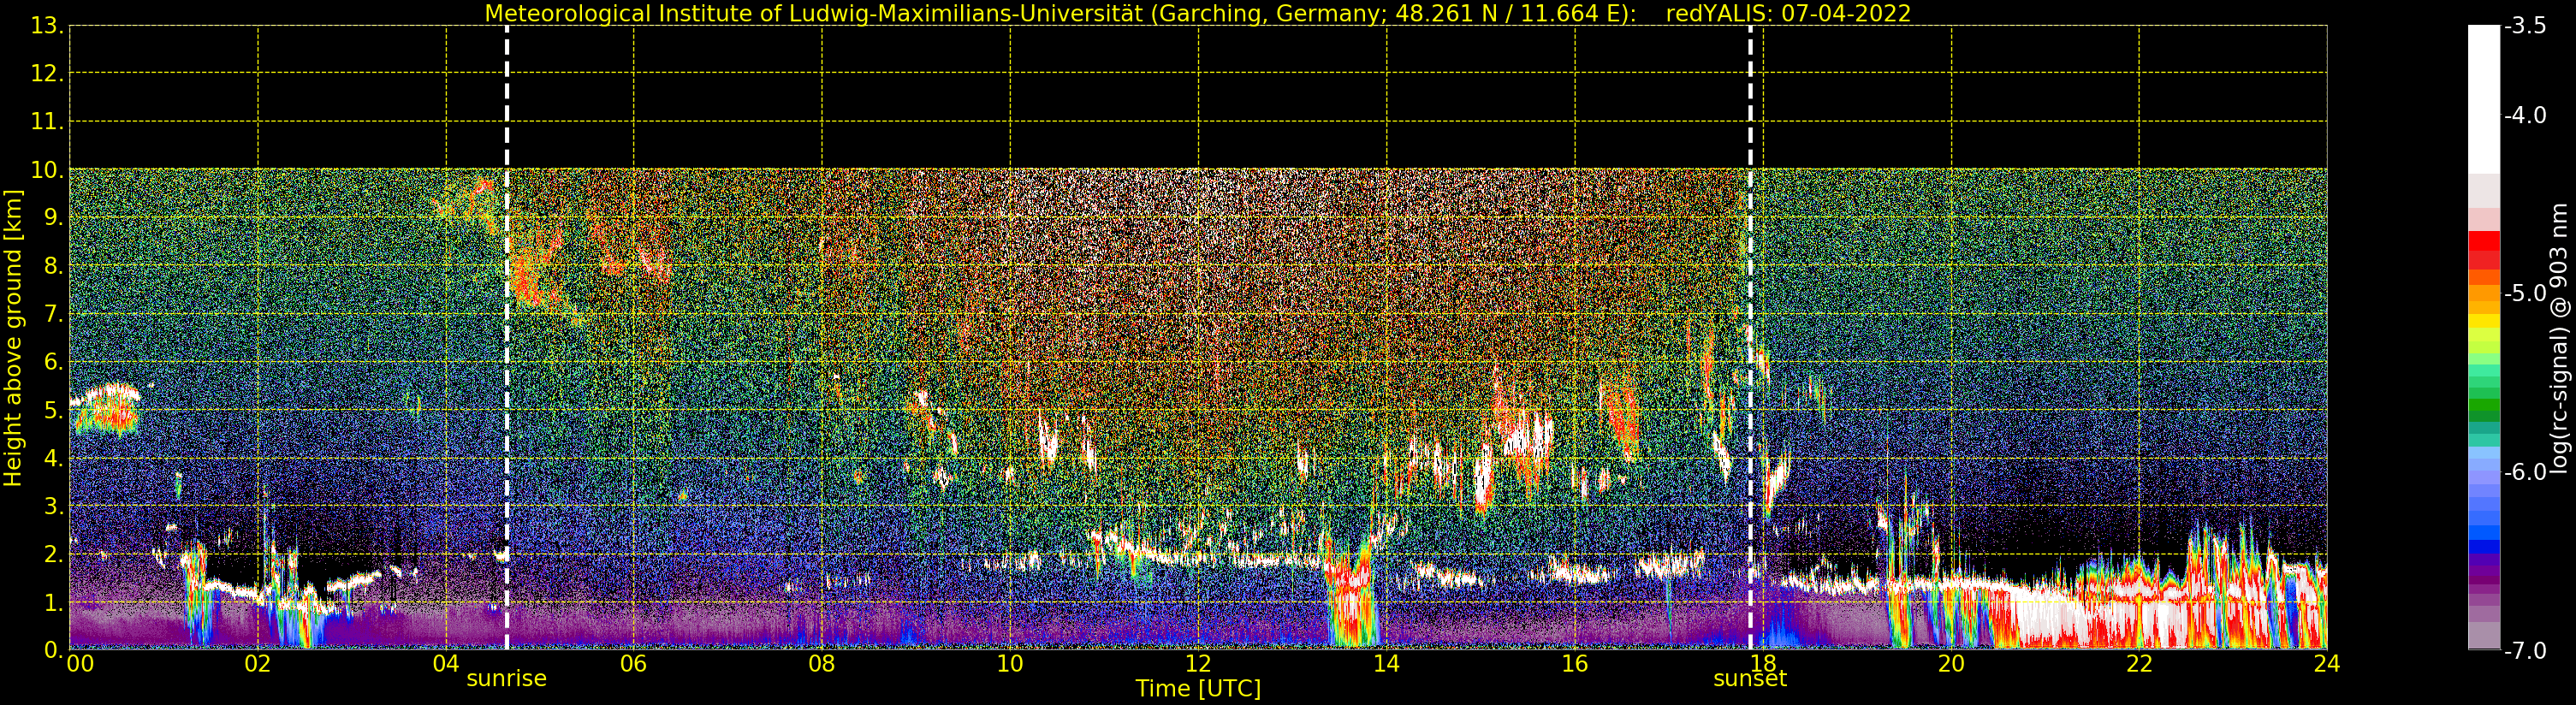Click the '2.' tick on the height axis
2576x705 pixels.
coord(53,555)
